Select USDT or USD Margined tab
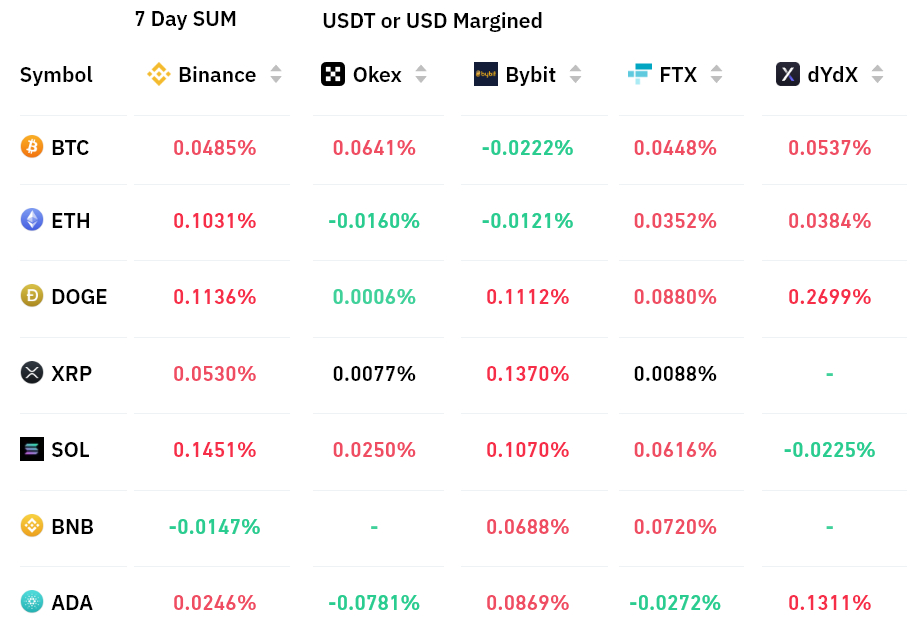The image size is (910, 639). pyautogui.click(x=432, y=20)
